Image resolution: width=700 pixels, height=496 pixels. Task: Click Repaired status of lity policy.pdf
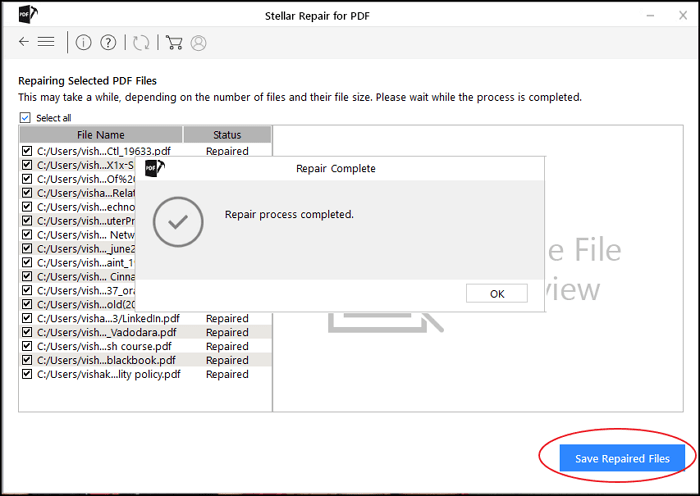click(227, 375)
